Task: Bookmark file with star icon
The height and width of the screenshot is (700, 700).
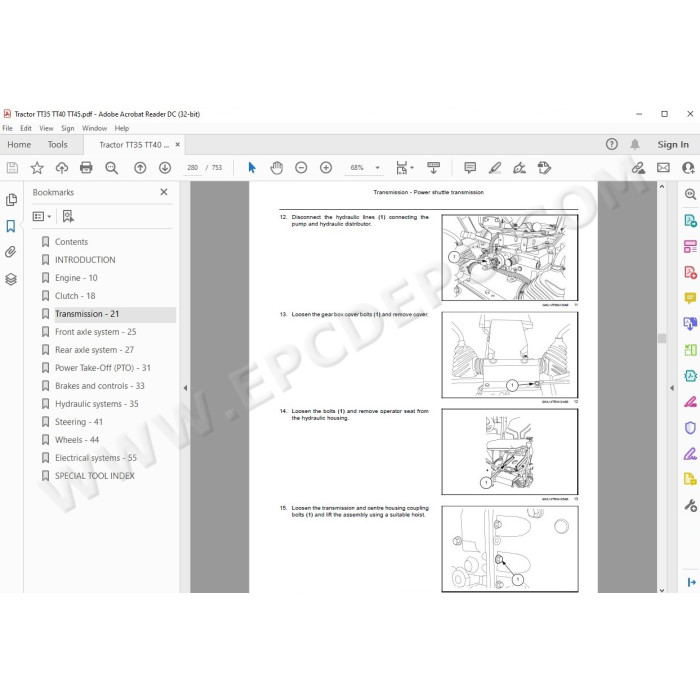Action: tap(37, 168)
